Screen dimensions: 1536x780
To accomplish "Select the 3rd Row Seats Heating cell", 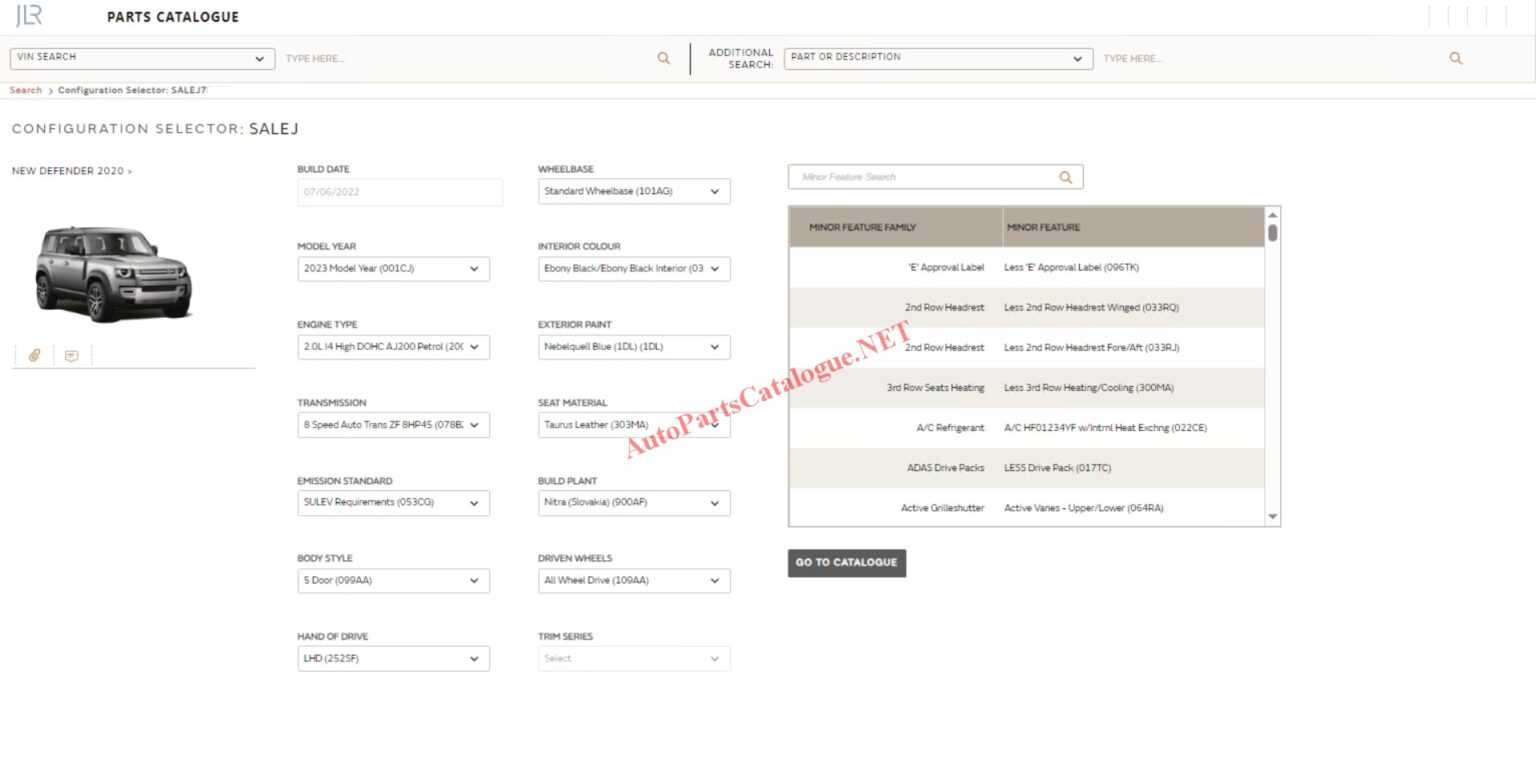I will click(x=935, y=388).
